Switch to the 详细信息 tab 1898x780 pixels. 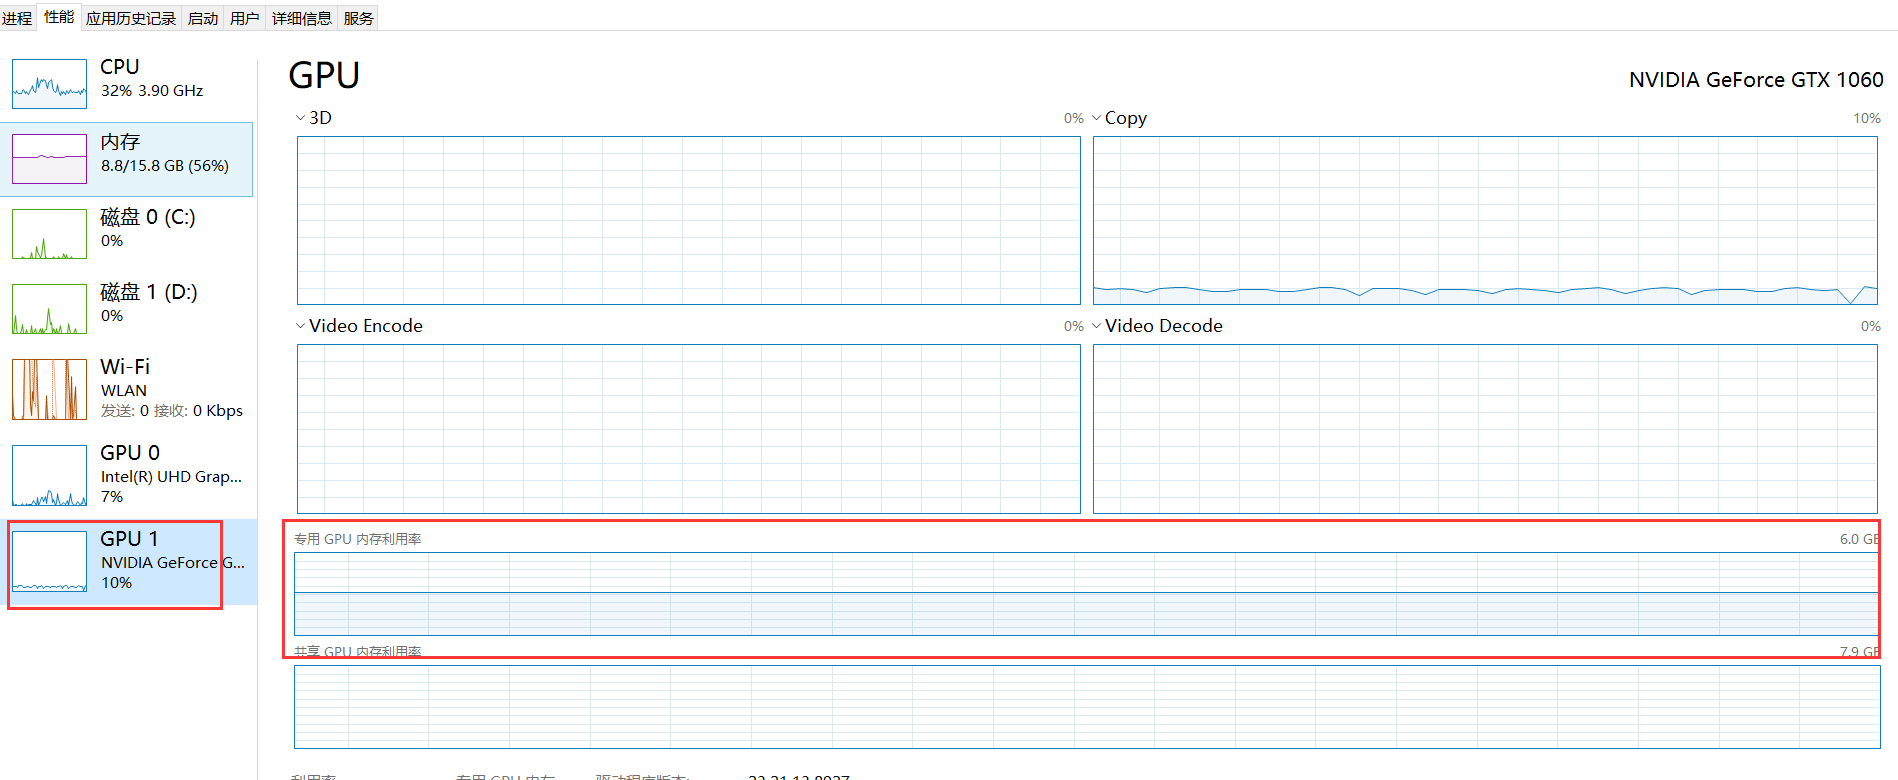pos(302,18)
